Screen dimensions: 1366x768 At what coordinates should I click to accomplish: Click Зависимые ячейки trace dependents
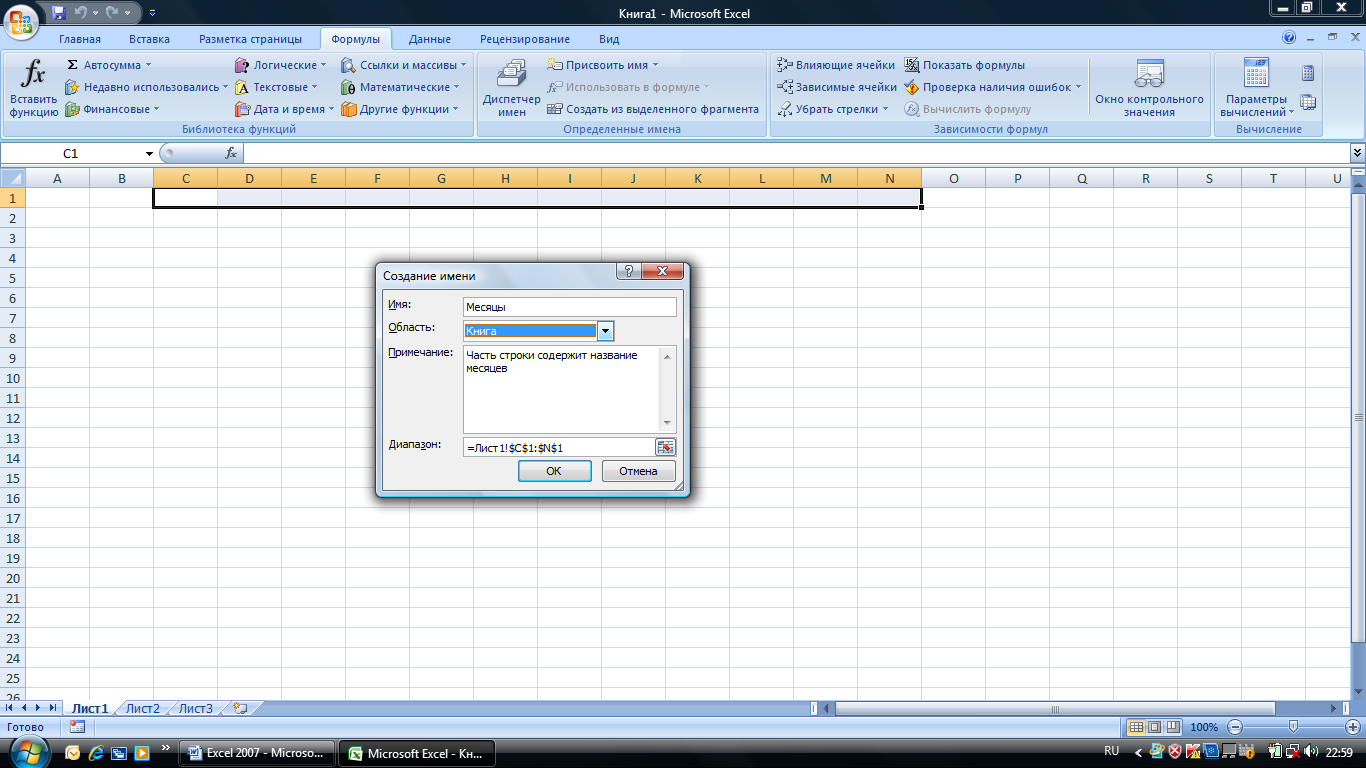point(838,87)
